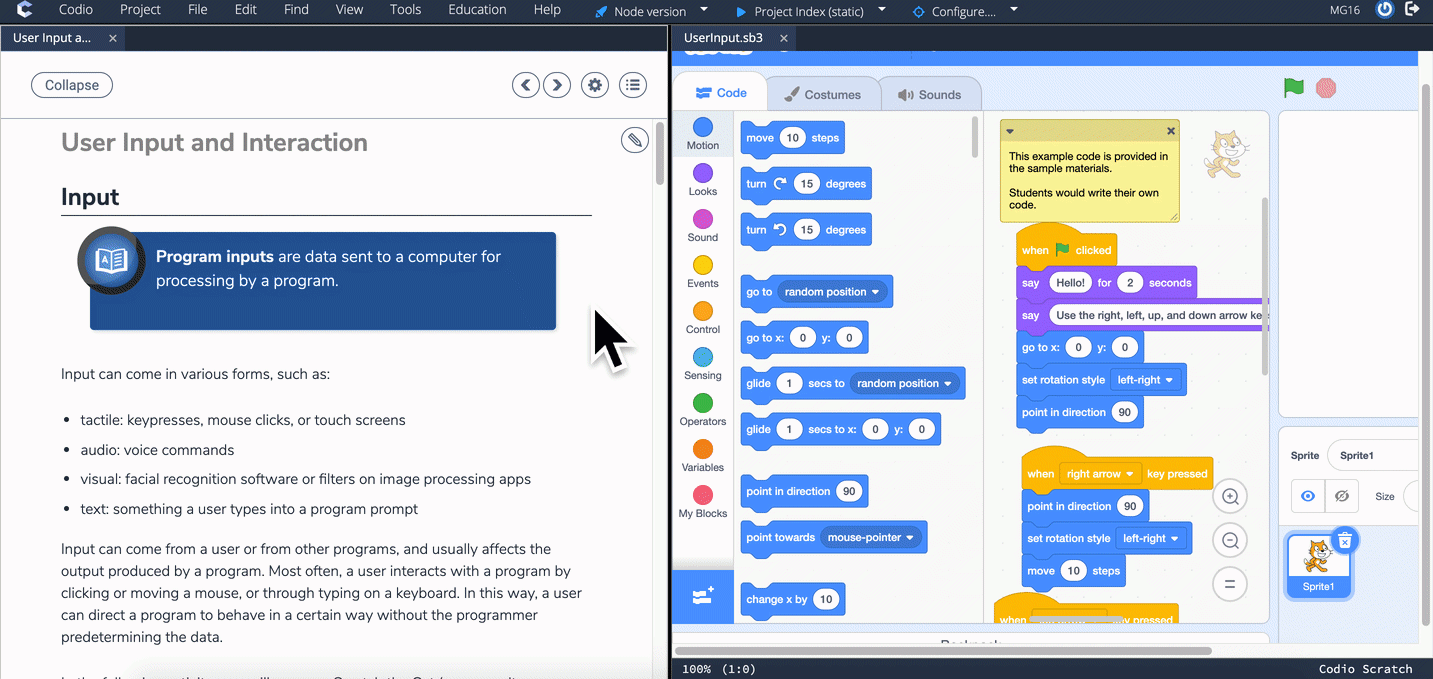Open random position dropdown in go to block
The image size is (1433, 679).
click(x=832, y=292)
